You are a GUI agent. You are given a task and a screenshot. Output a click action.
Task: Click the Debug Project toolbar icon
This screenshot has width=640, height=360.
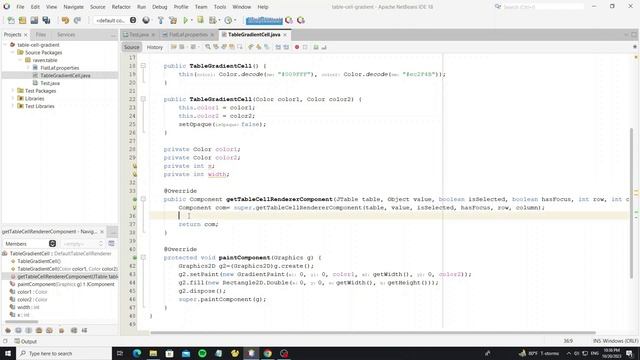200,20
